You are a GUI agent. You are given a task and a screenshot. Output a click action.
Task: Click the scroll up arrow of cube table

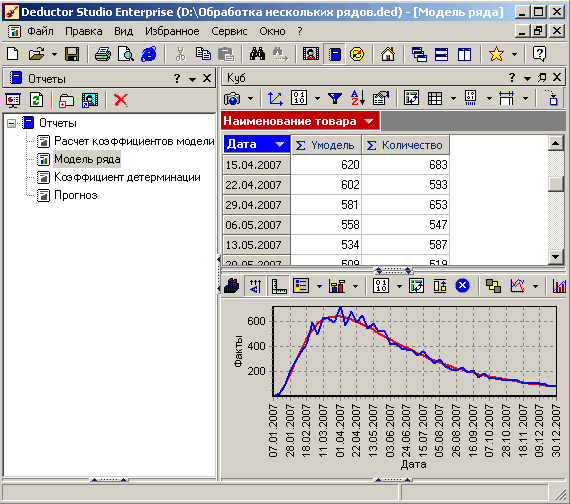click(556, 143)
